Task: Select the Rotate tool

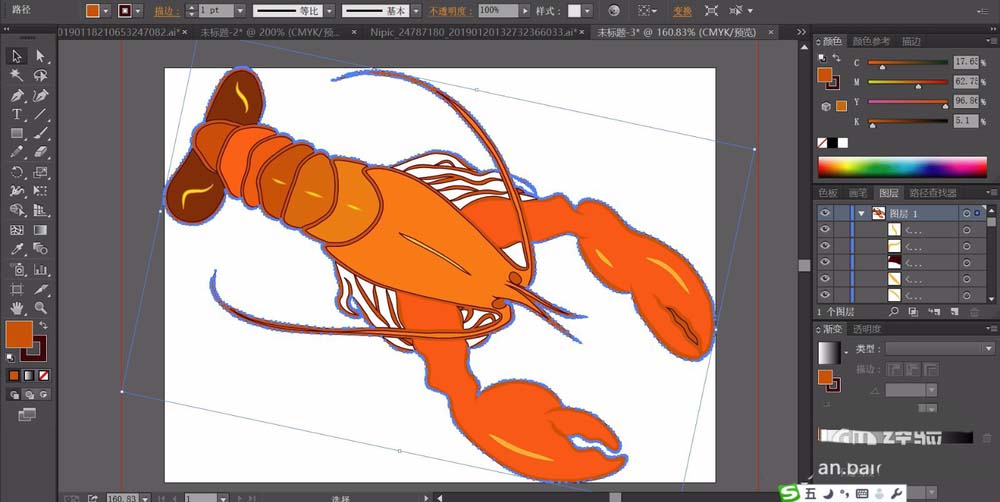Action: pos(17,172)
